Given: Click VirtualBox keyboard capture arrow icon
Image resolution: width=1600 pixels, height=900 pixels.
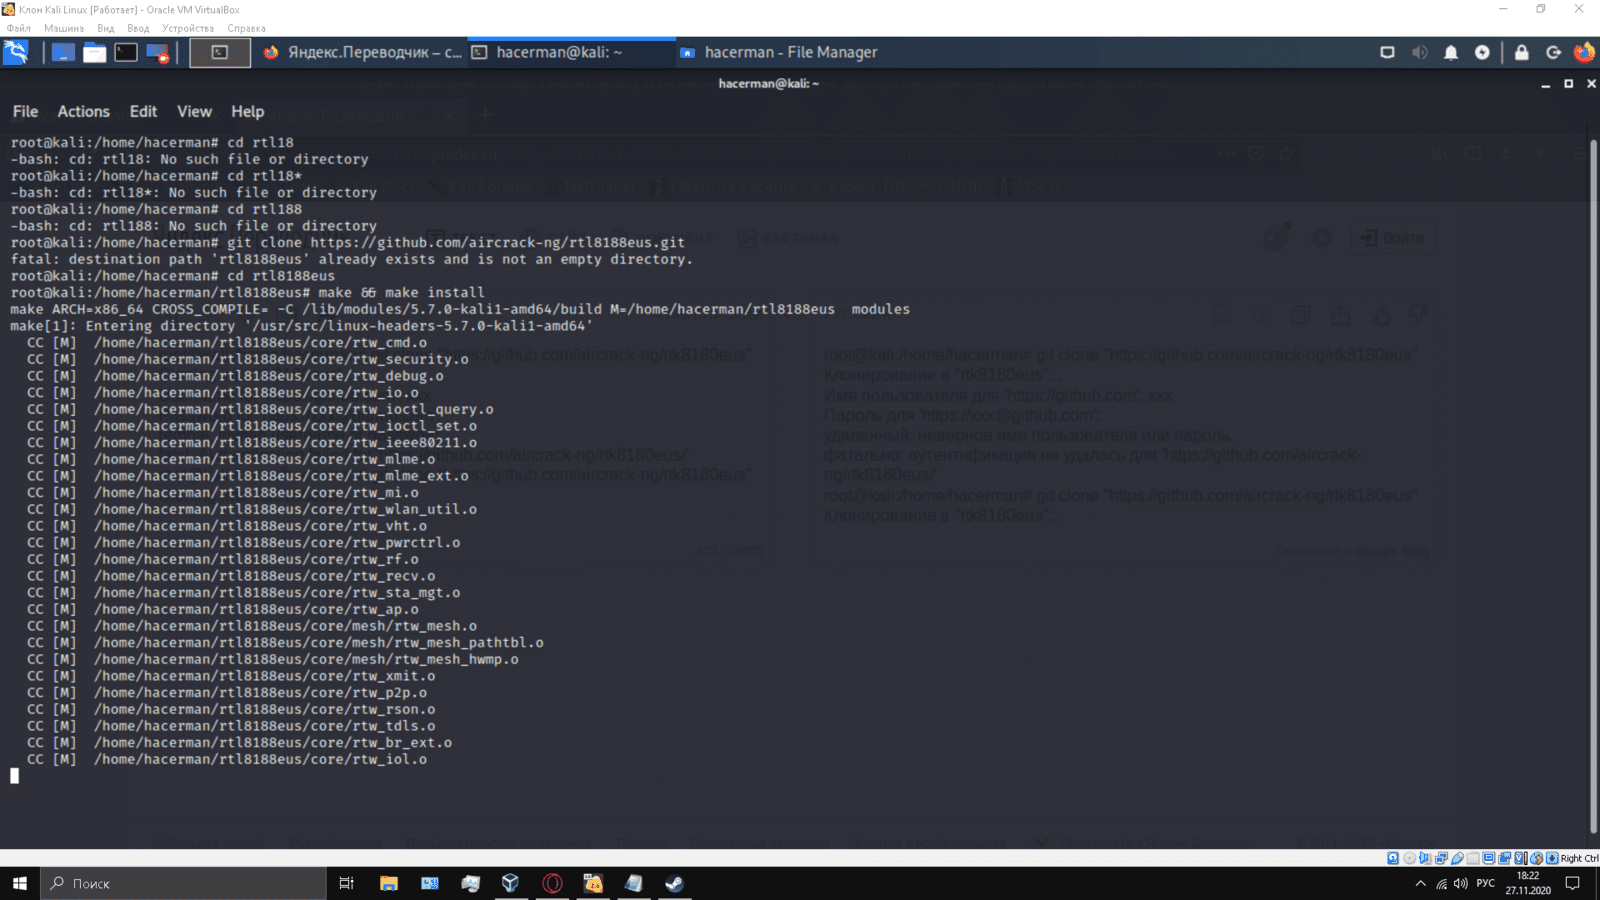Looking at the screenshot, I should tap(1552, 858).
